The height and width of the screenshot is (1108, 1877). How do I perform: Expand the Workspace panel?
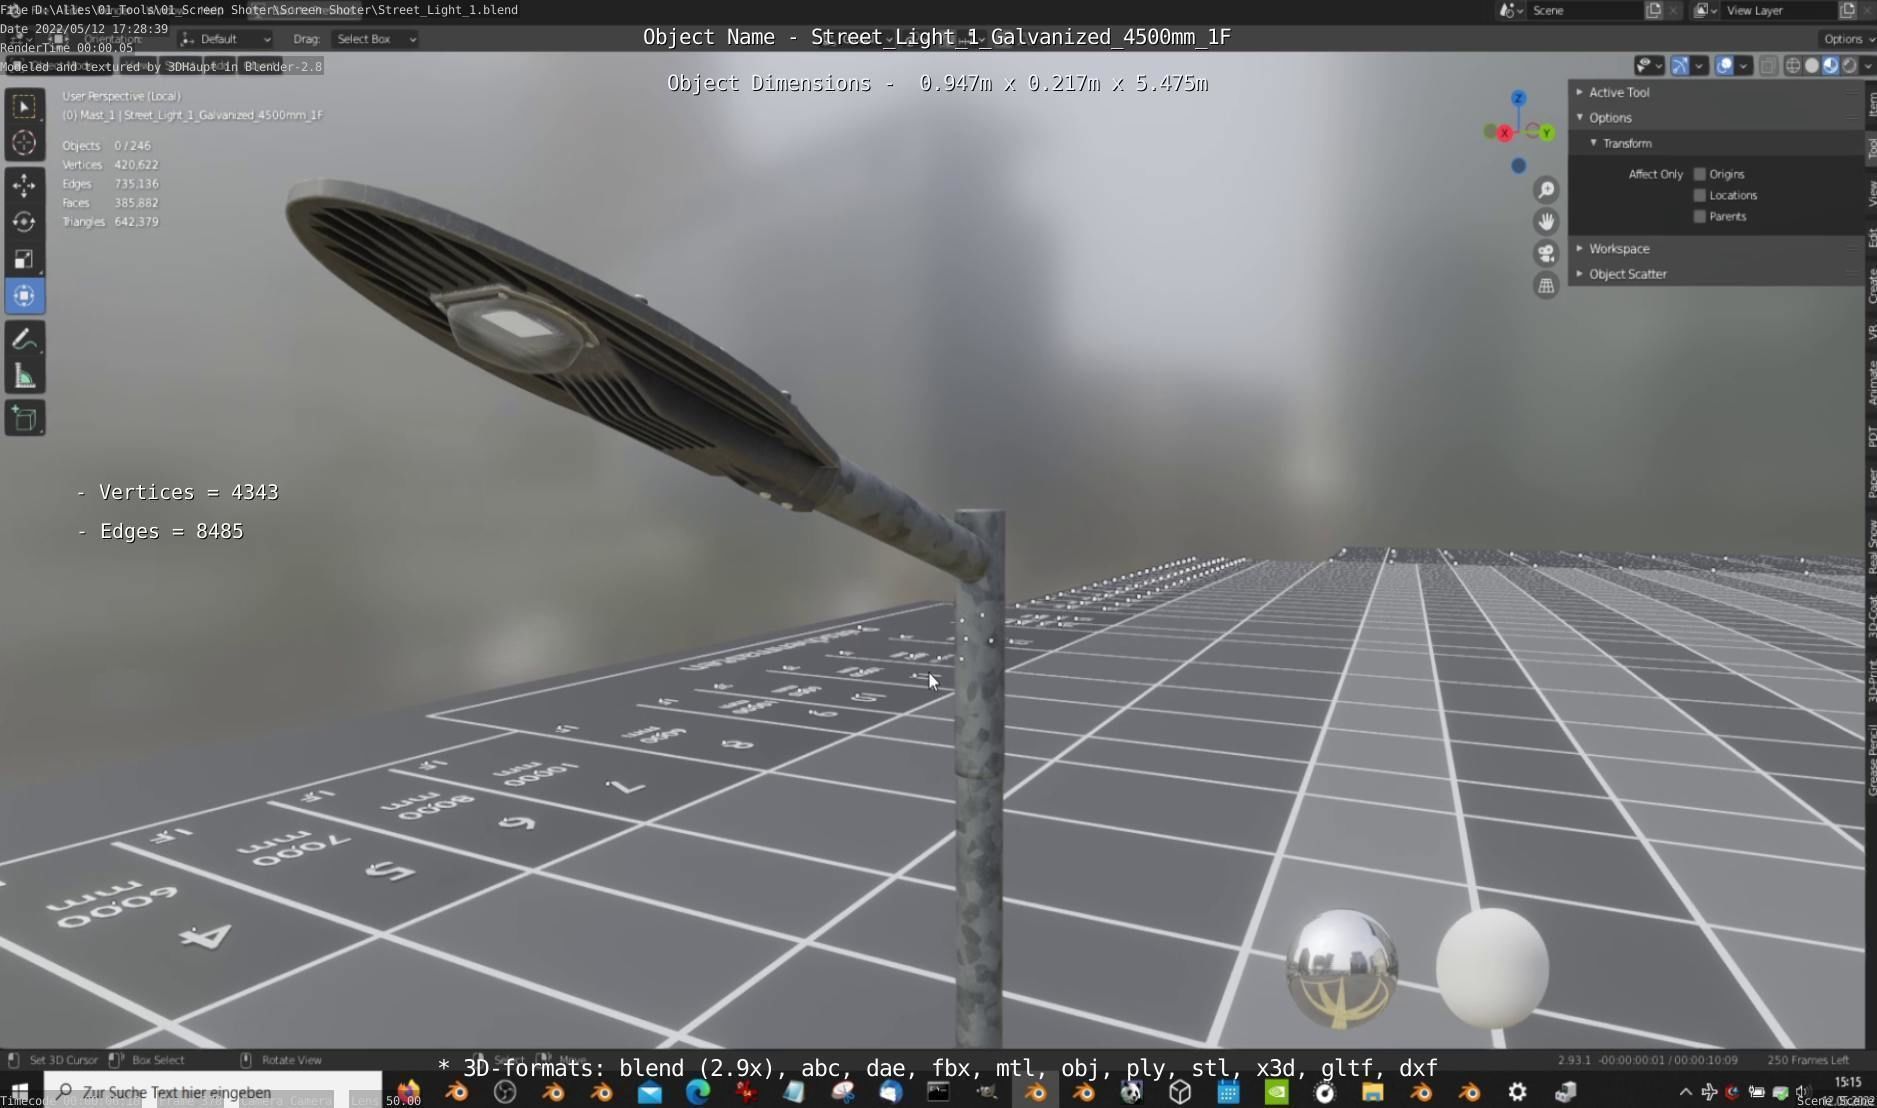pyautogui.click(x=1715, y=249)
